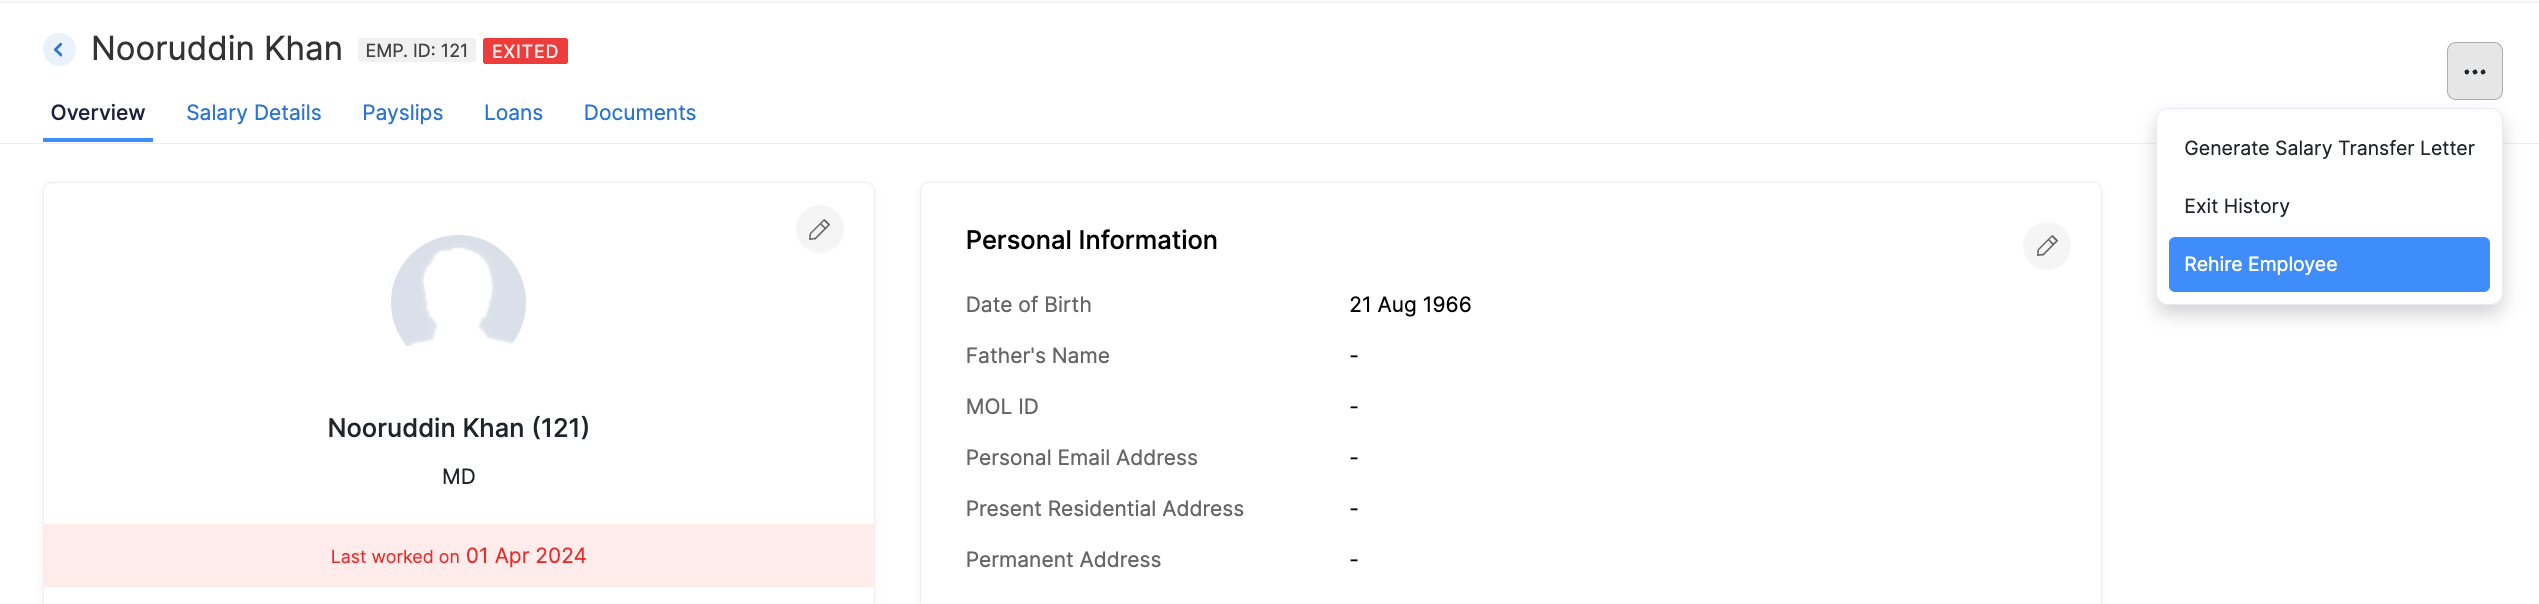Screen dimensions: 2539x604
Task: Edit profile card with the pencil icon
Action: 819,229
